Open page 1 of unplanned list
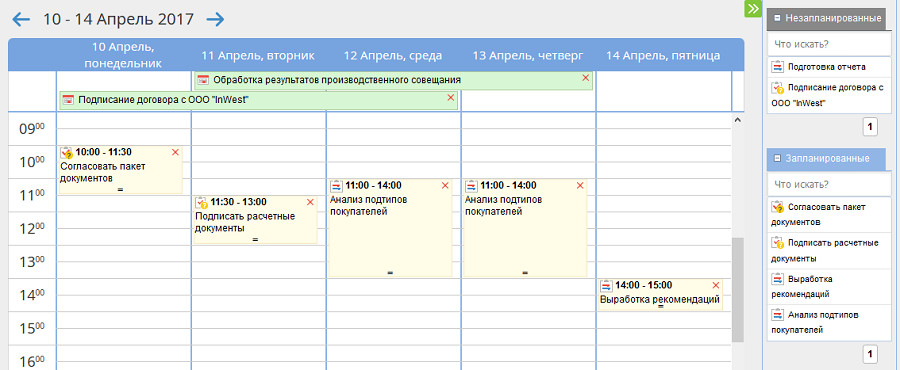This screenshot has width=900, height=370. pos(870,127)
